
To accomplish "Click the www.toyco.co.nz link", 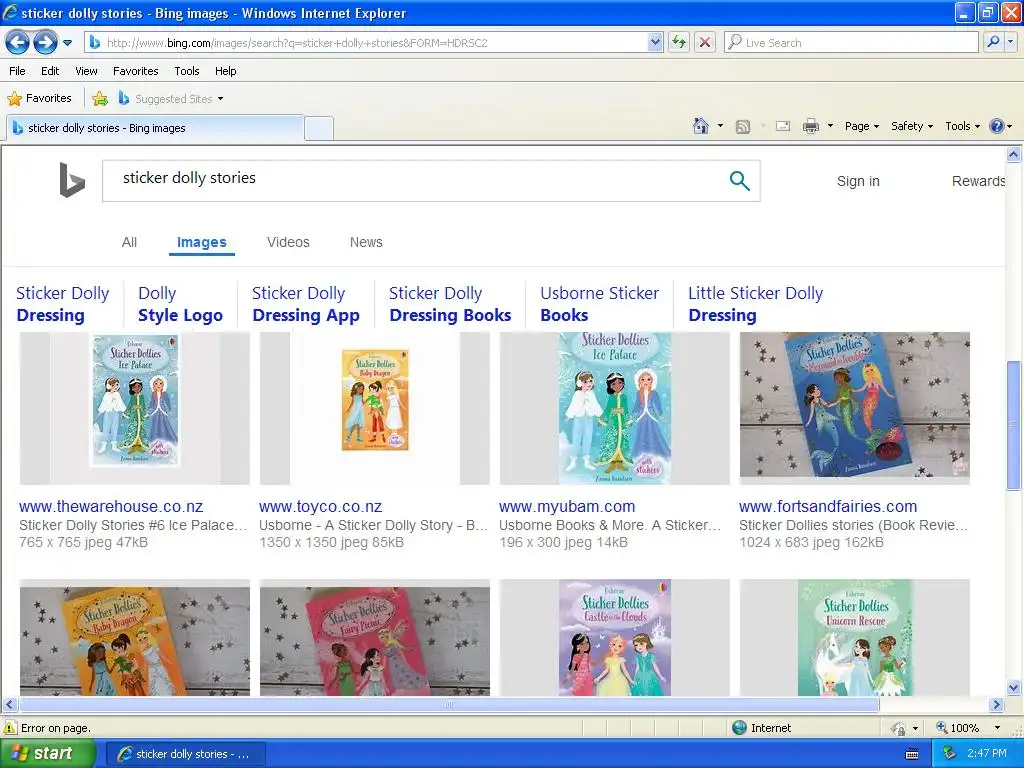I will 321,506.
